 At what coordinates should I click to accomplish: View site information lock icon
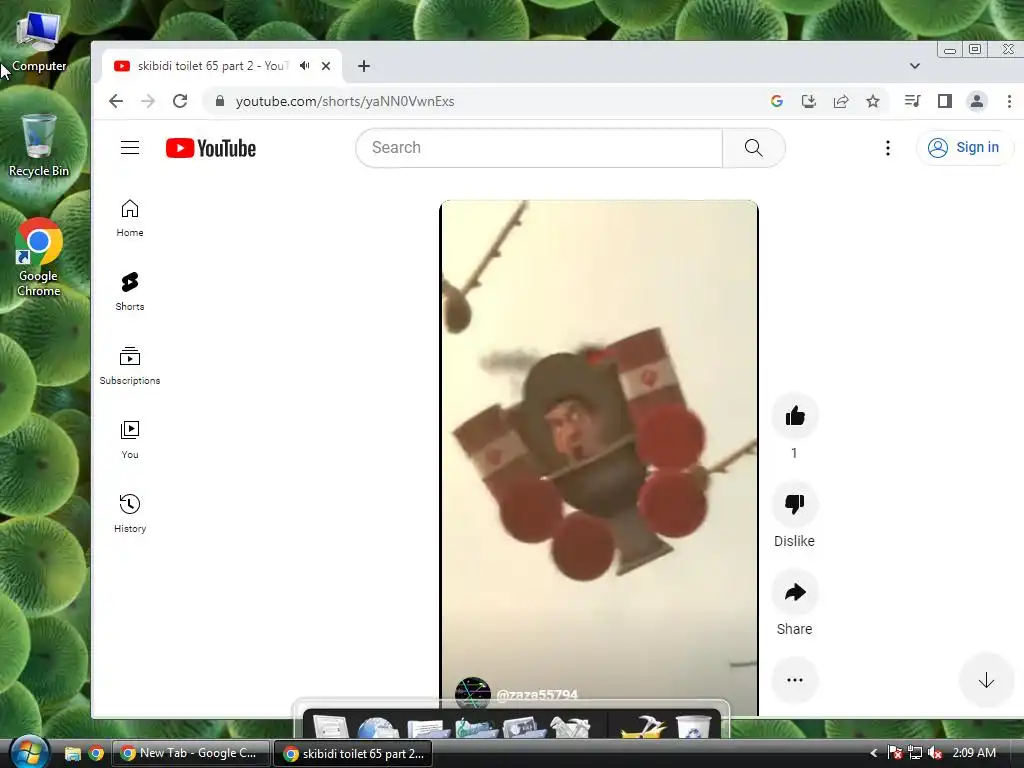pos(220,101)
